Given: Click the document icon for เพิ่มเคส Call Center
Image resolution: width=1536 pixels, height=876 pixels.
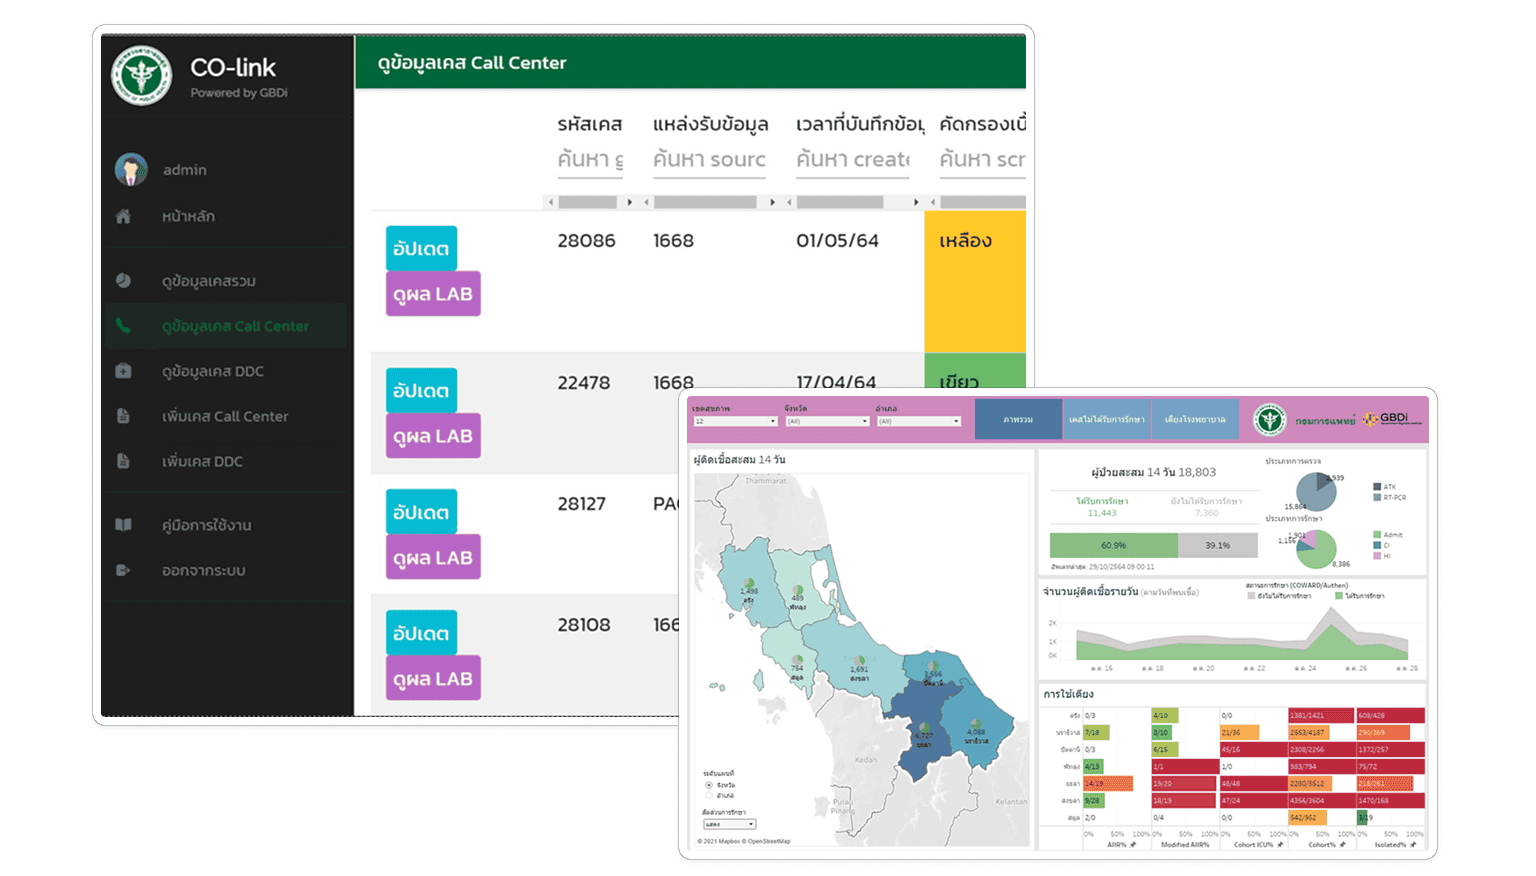Looking at the screenshot, I should pos(123,416).
